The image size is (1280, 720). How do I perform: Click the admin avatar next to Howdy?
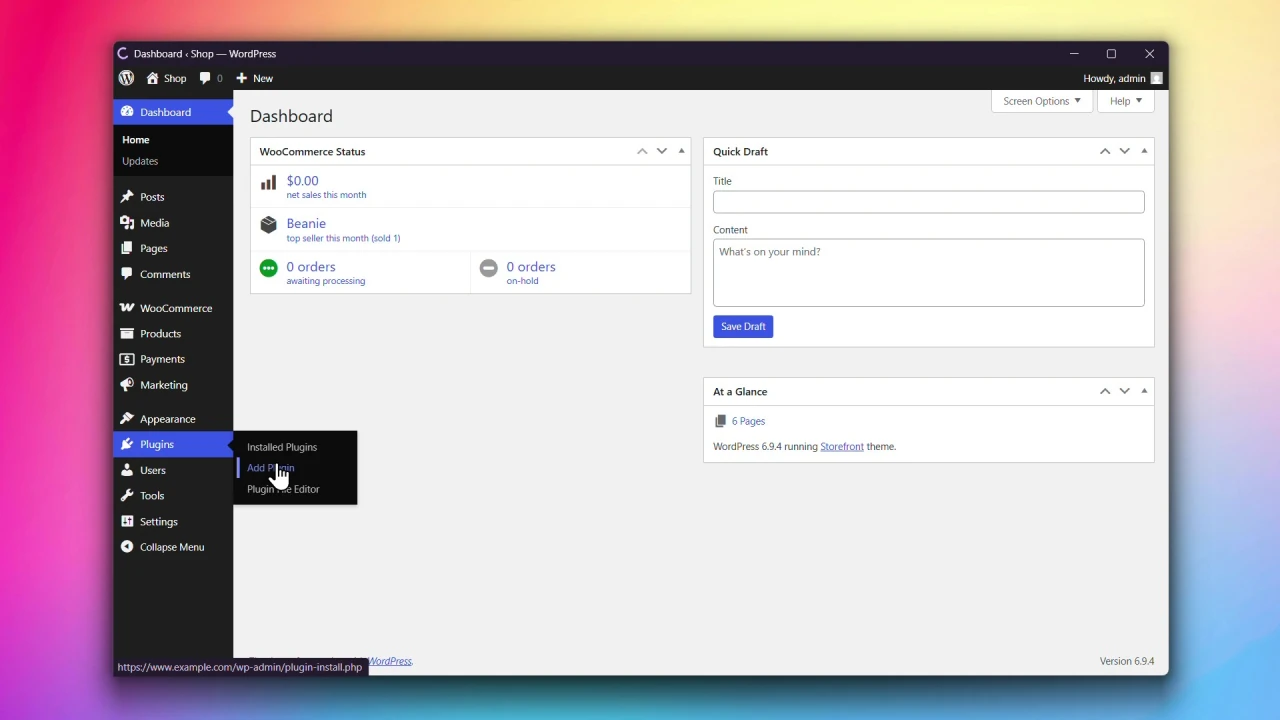[1156, 78]
